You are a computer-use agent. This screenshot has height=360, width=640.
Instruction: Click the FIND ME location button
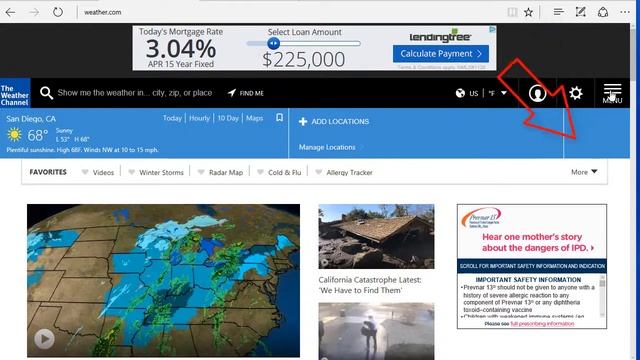[246, 93]
